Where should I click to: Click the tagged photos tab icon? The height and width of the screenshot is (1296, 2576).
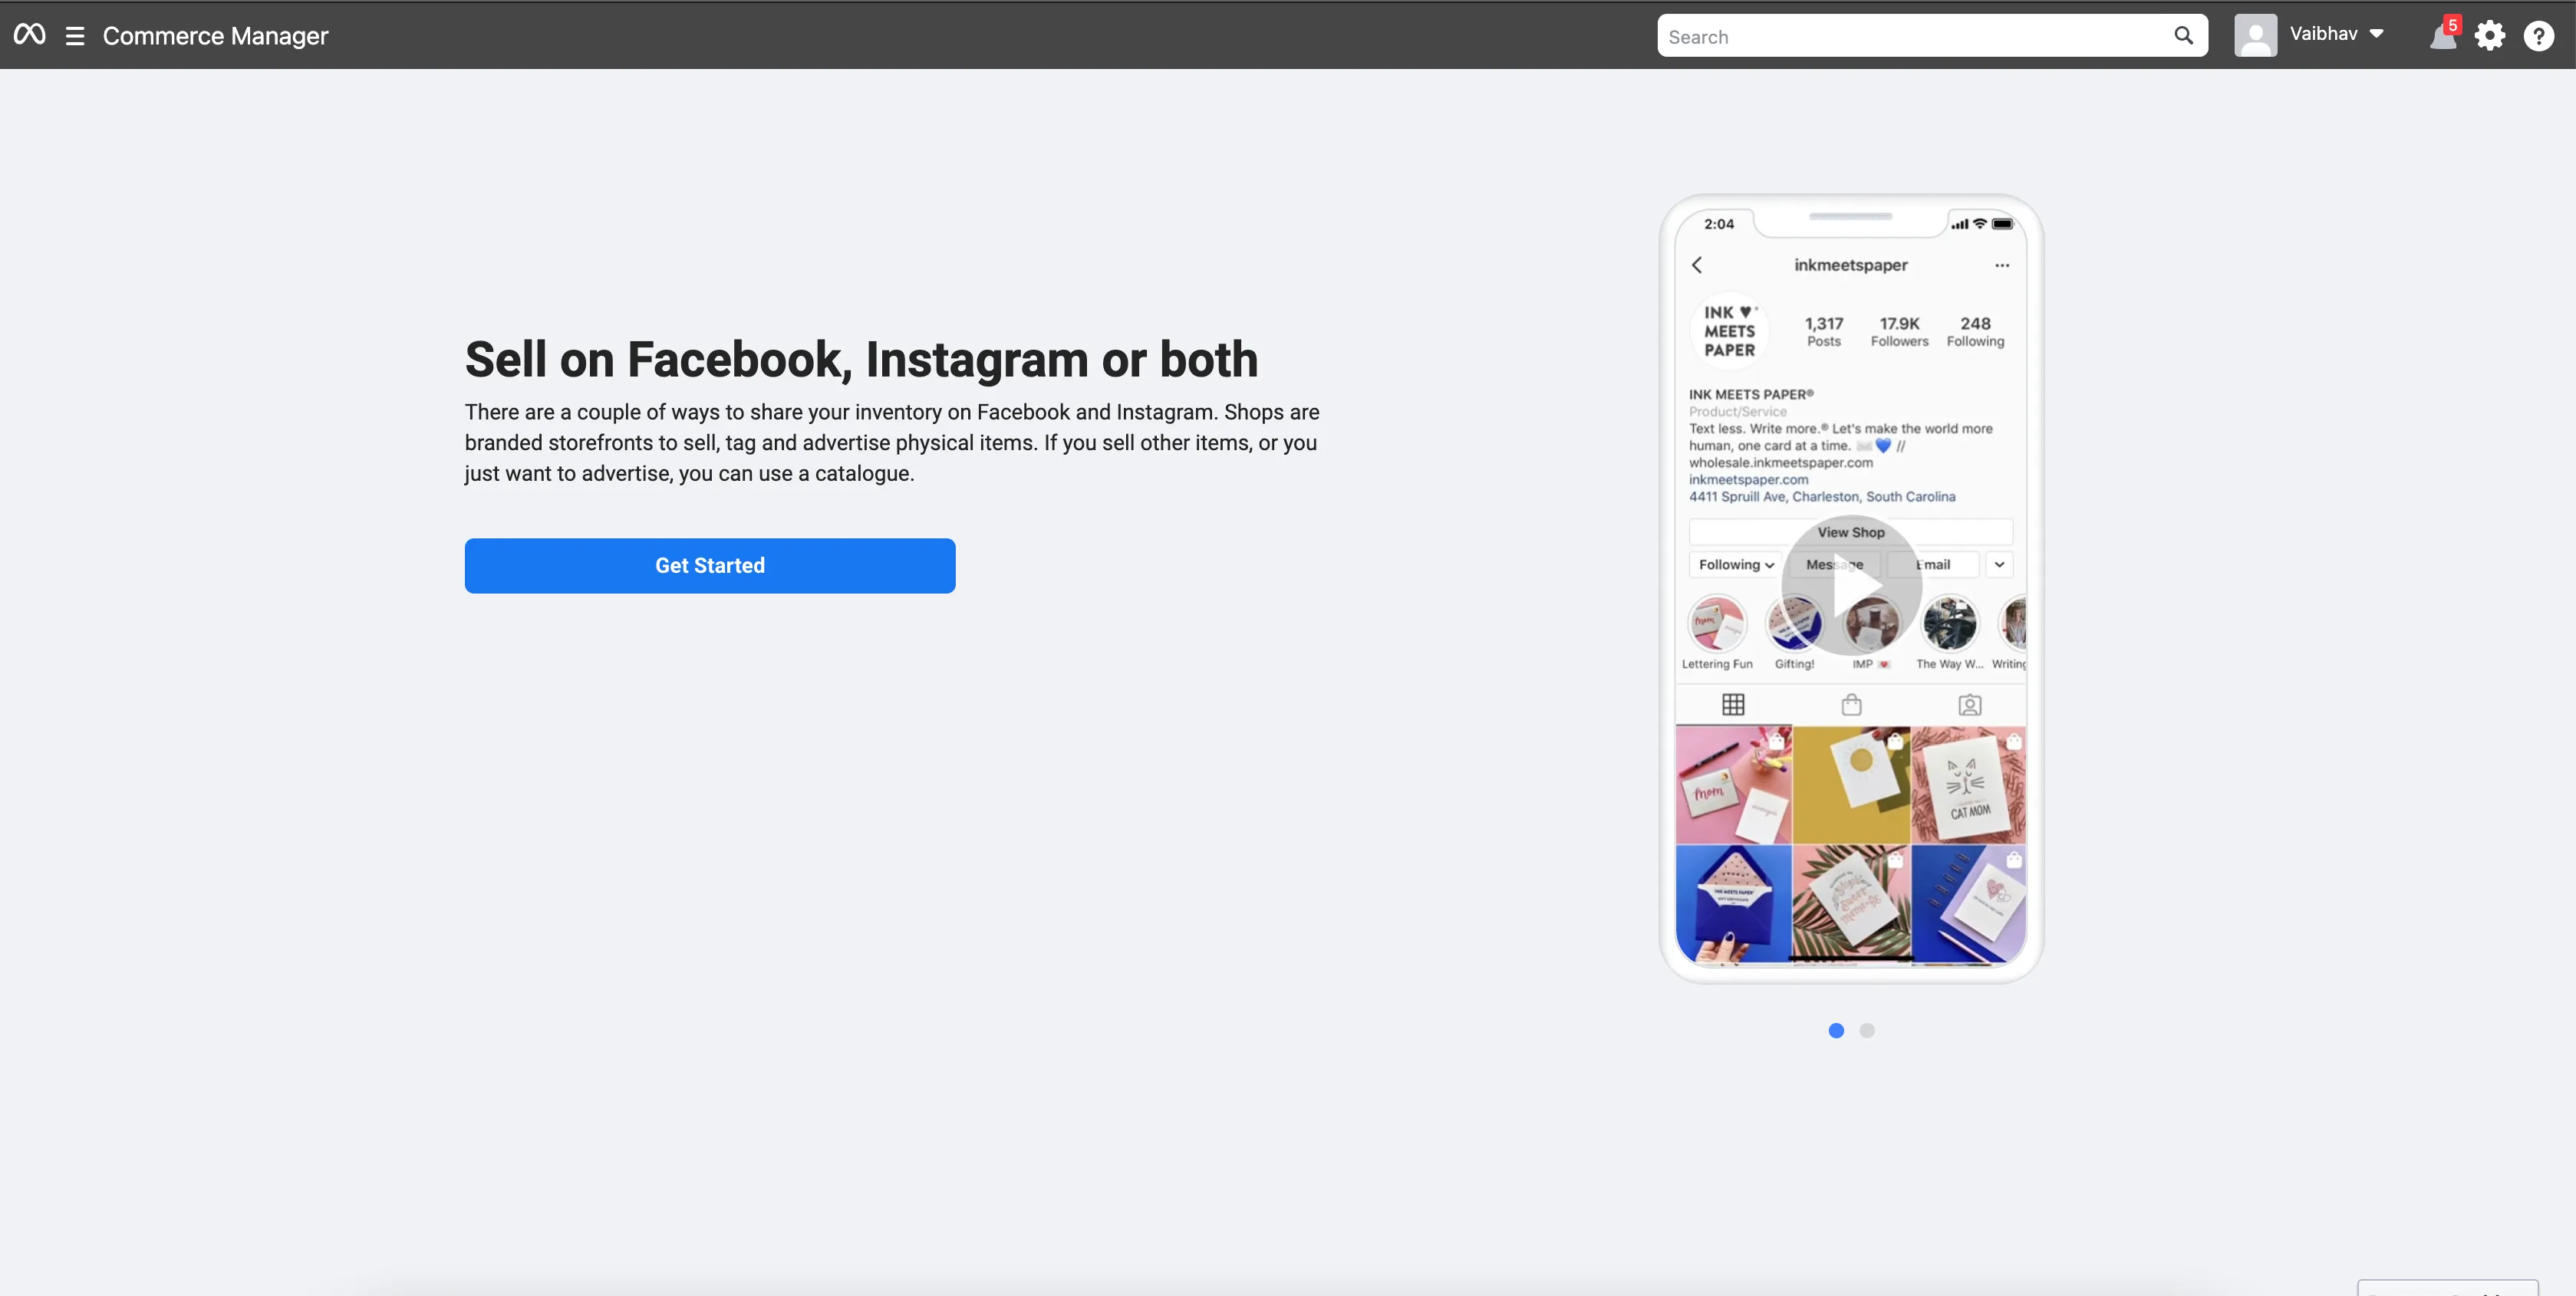coord(1969,705)
